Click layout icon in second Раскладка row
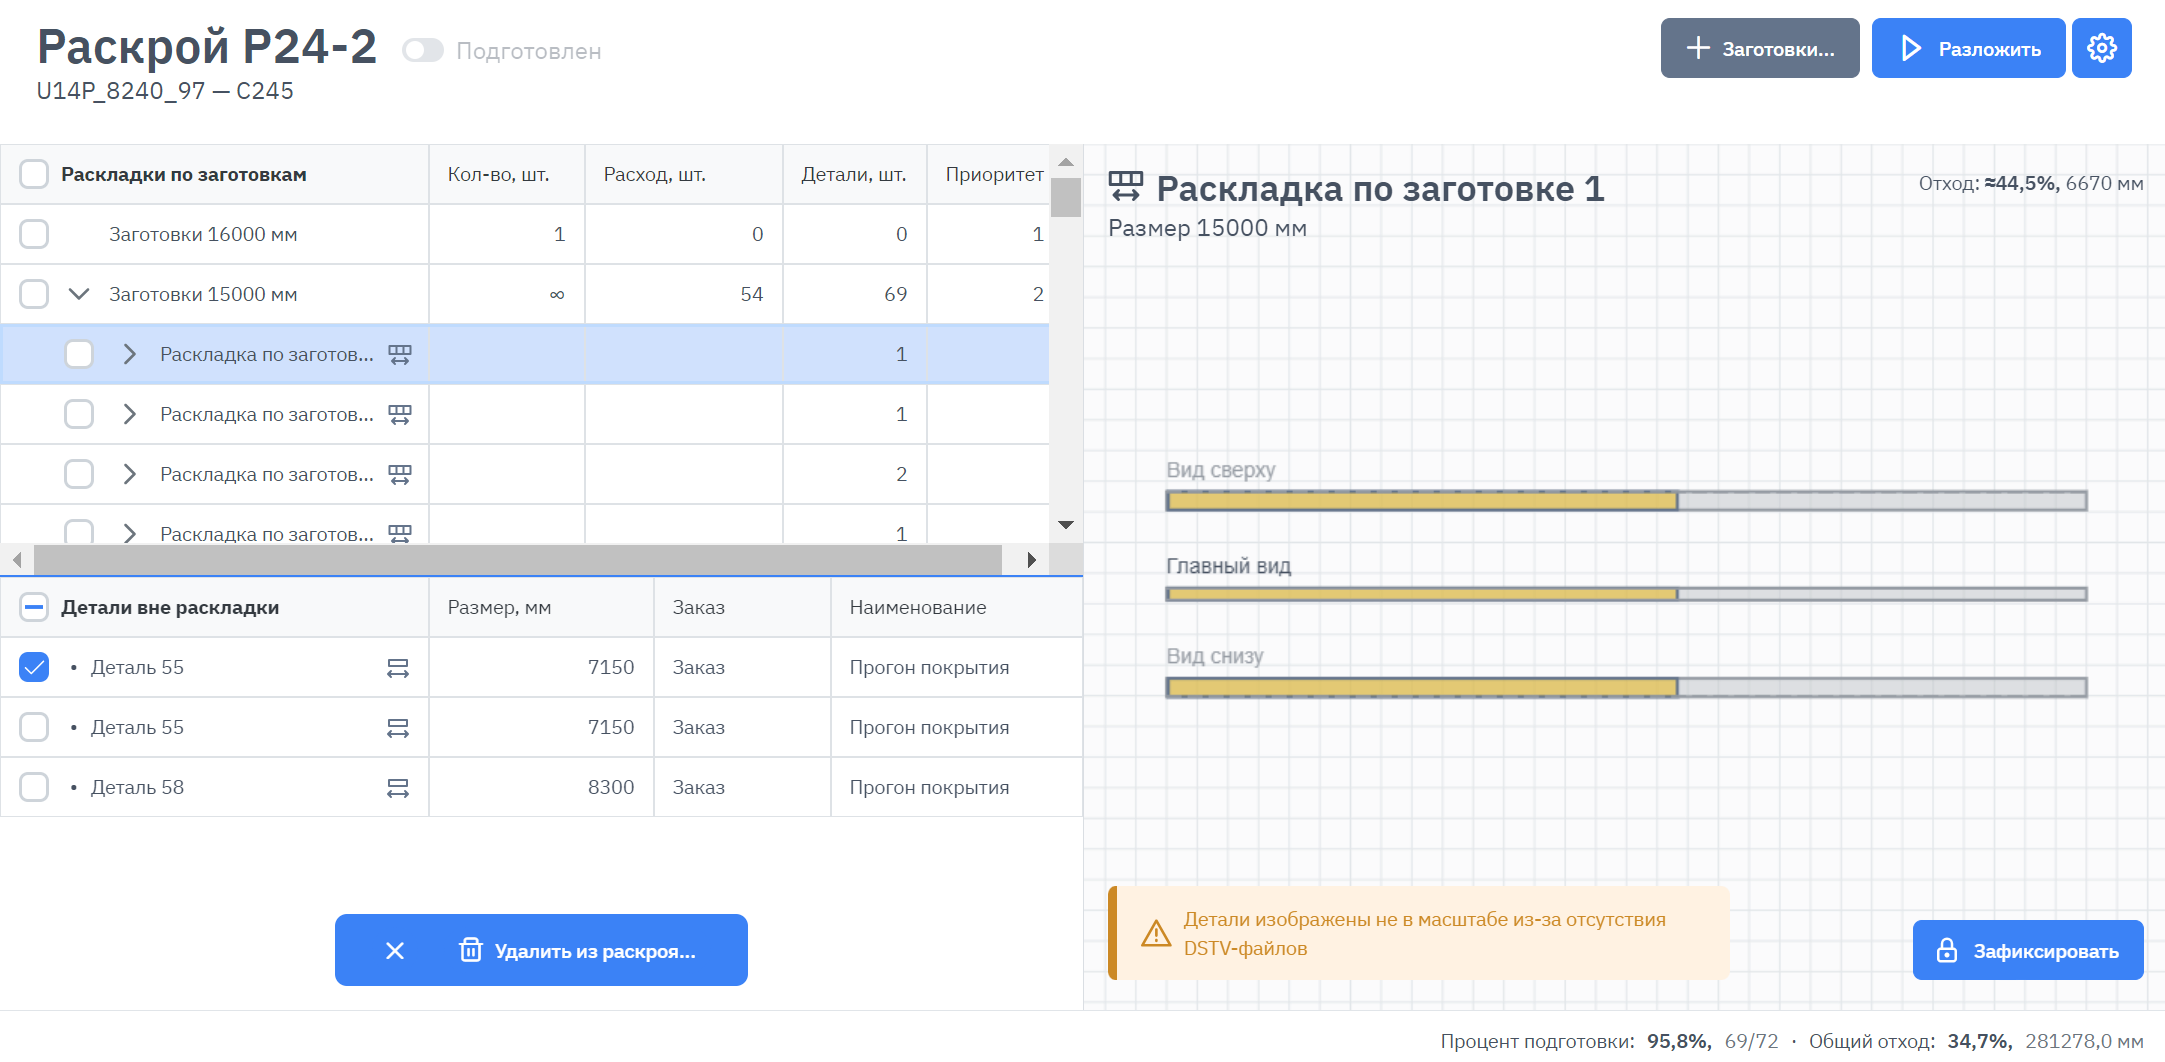Image resolution: width=2165 pixels, height=1062 pixels. click(400, 414)
